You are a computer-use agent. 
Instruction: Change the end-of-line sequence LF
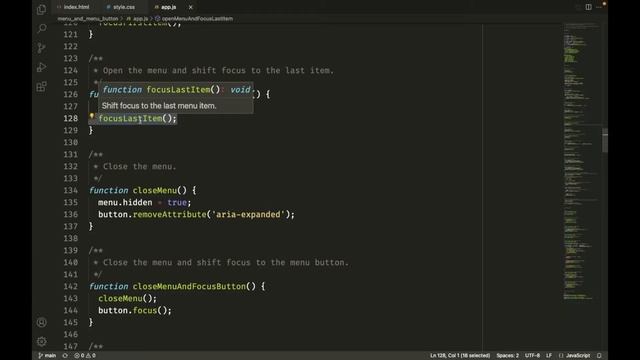point(549,356)
